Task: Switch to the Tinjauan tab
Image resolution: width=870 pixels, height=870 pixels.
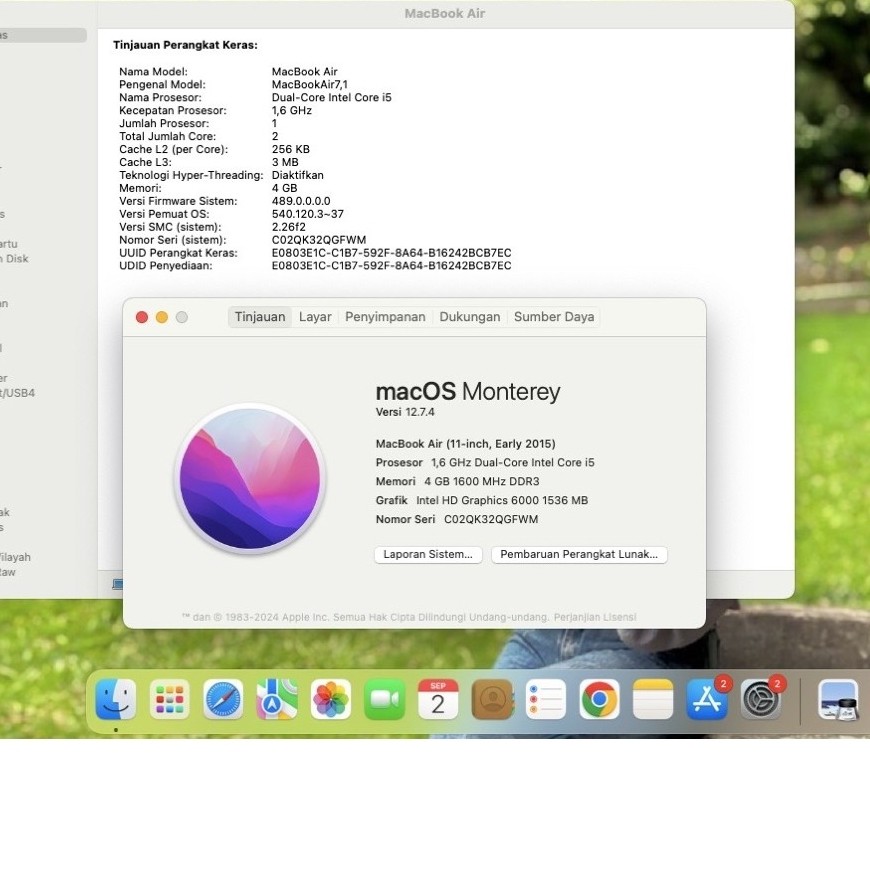Action: [260, 317]
